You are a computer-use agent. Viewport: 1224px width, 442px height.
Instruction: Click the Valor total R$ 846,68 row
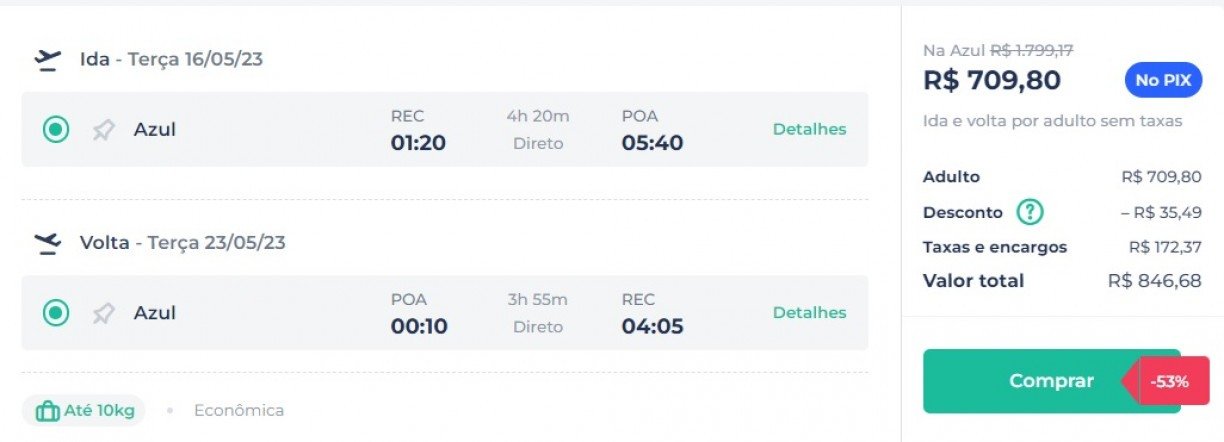pyautogui.click(x=1062, y=281)
